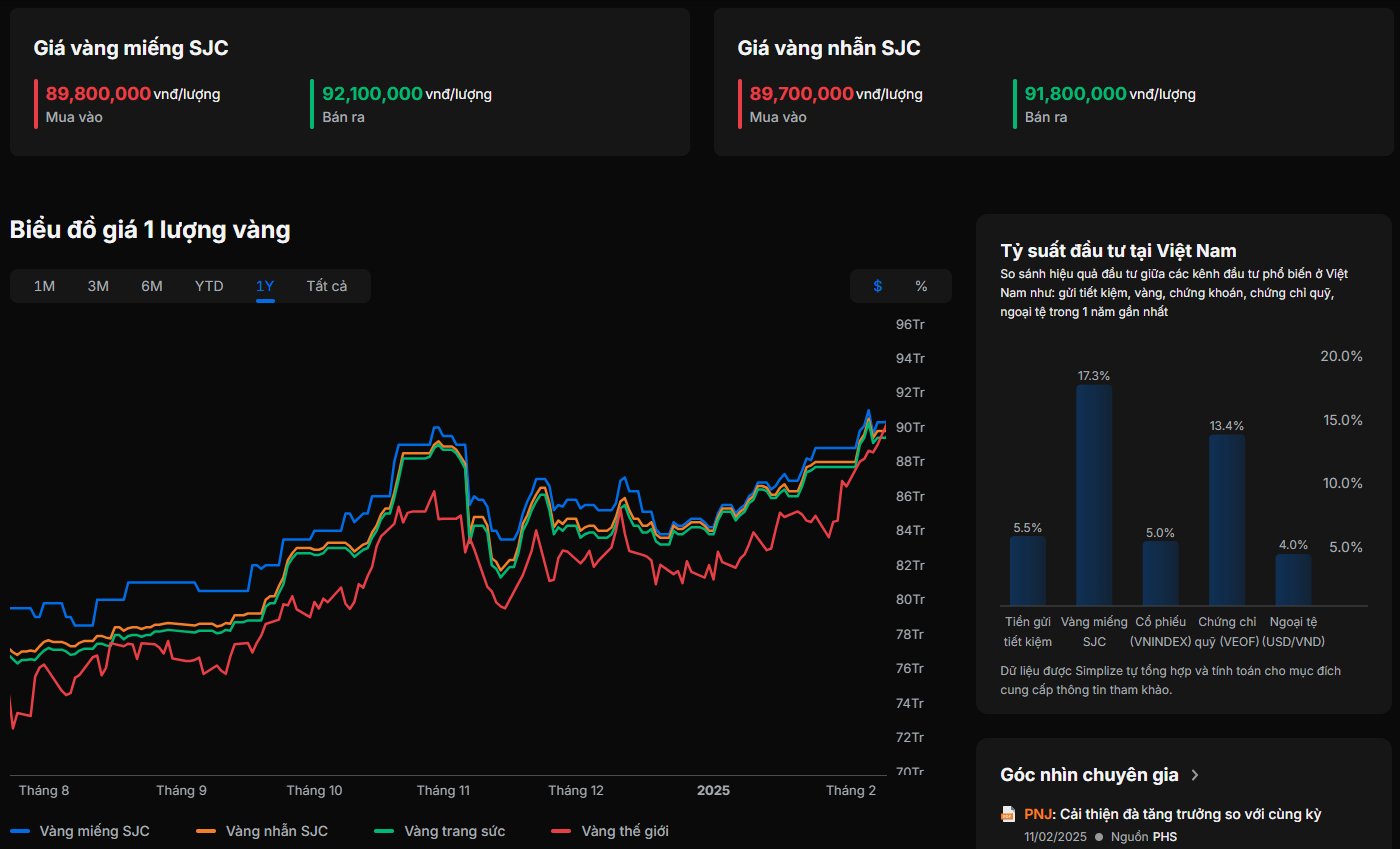Open the PNJ report headline link

pos(1172,814)
